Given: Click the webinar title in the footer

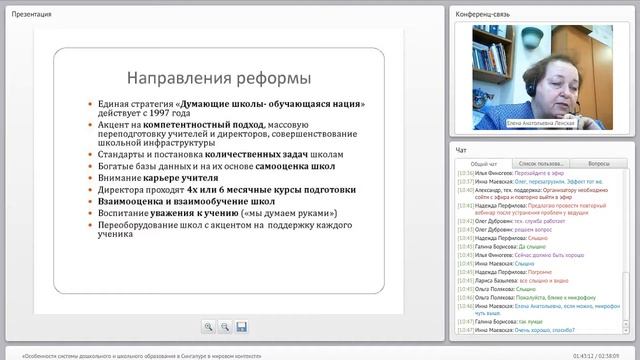Looking at the screenshot, I should (x=142, y=356).
